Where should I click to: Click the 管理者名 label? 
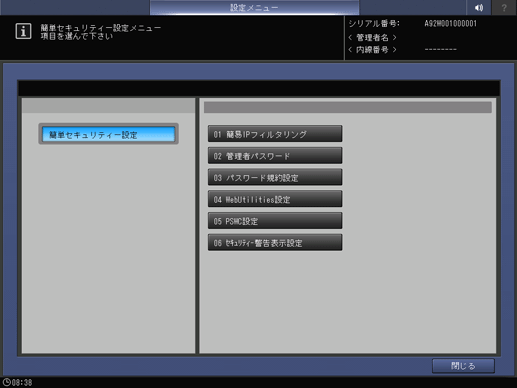click(372, 37)
